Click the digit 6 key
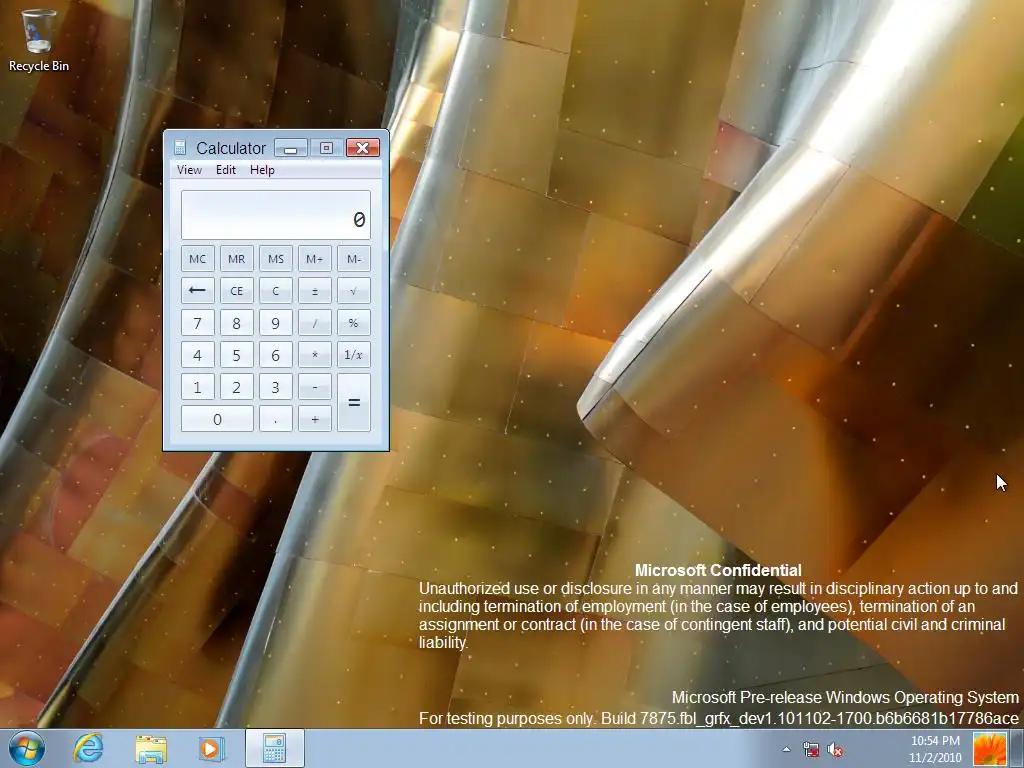The image size is (1024, 768). 276,355
